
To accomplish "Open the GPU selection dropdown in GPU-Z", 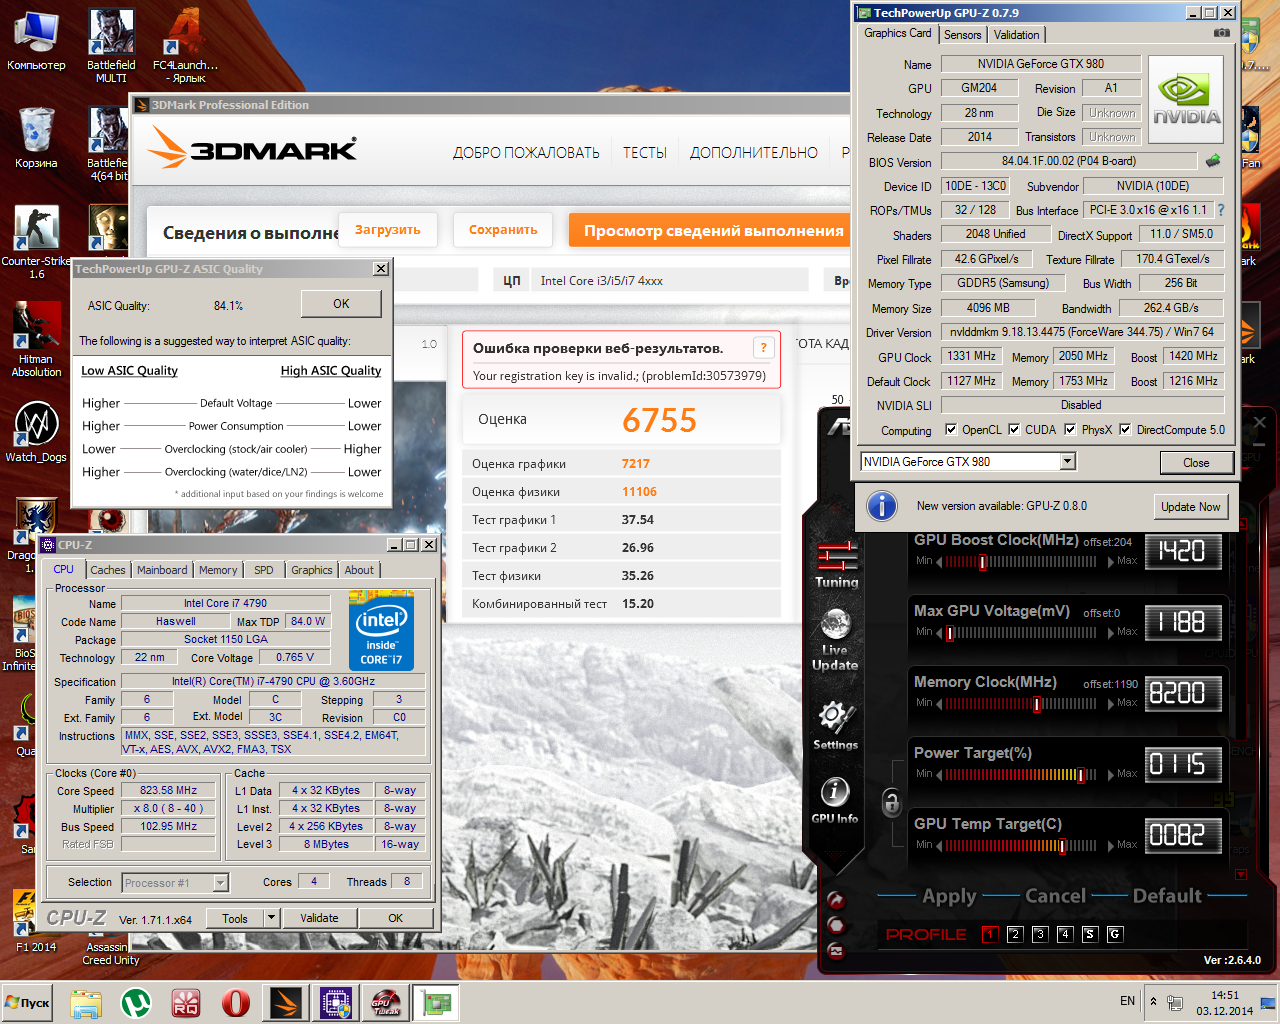I will pos(1068,461).
